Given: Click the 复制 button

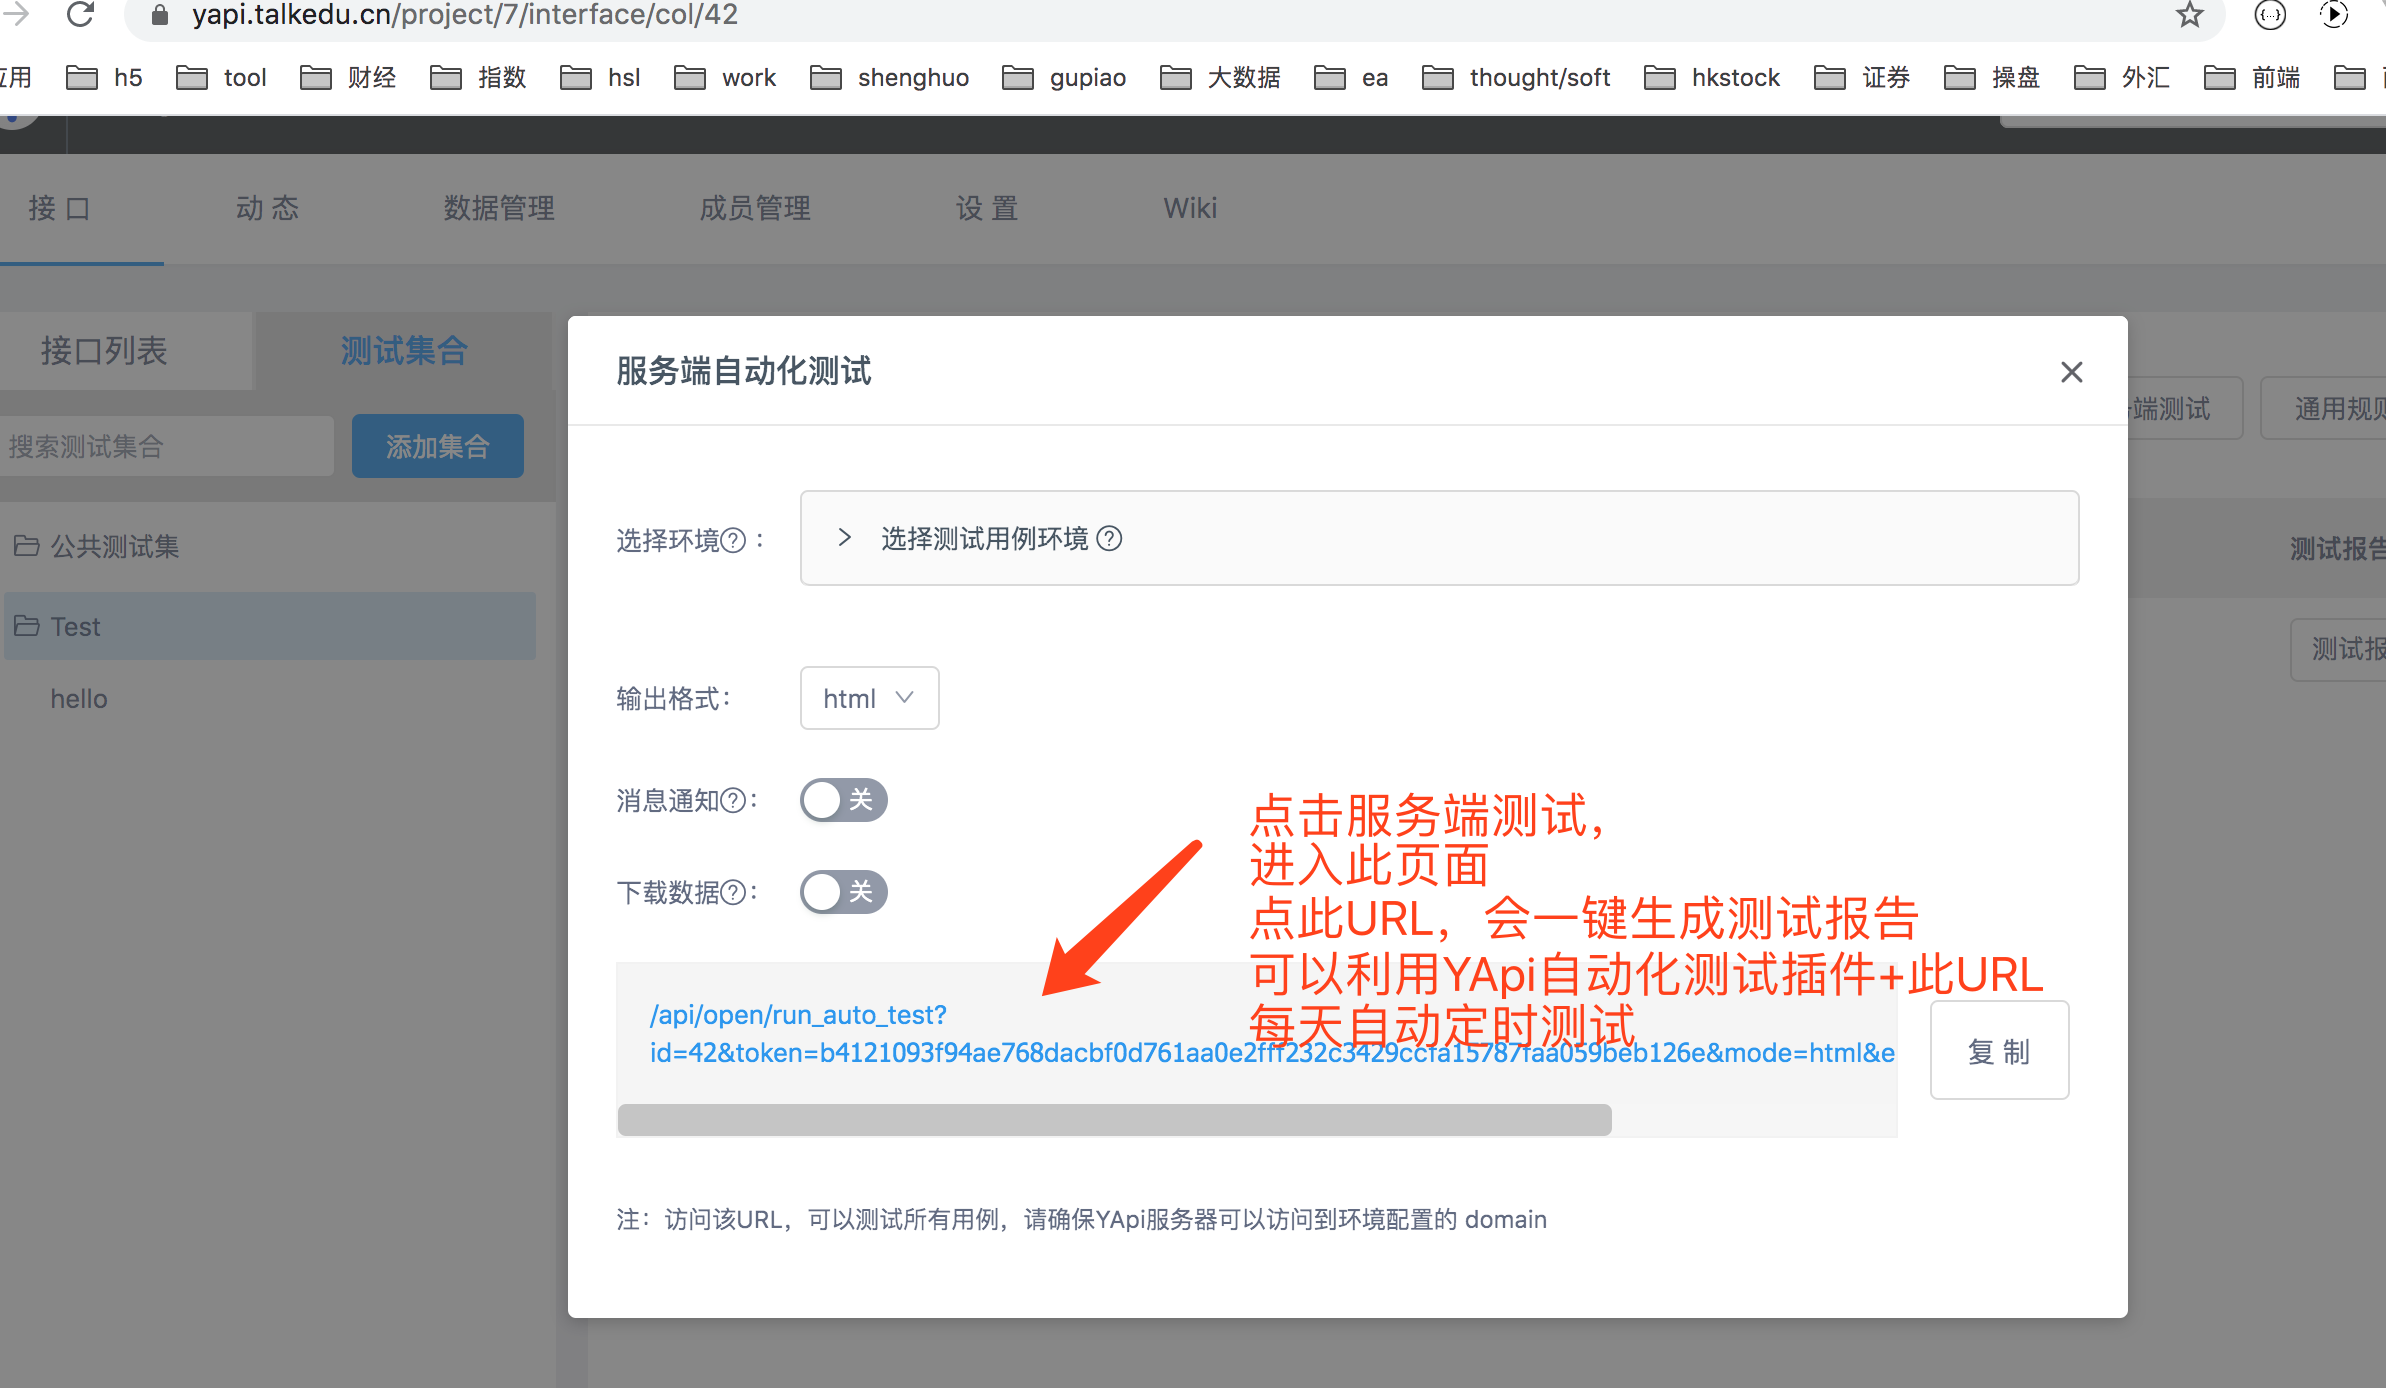Looking at the screenshot, I should click(2000, 1050).
